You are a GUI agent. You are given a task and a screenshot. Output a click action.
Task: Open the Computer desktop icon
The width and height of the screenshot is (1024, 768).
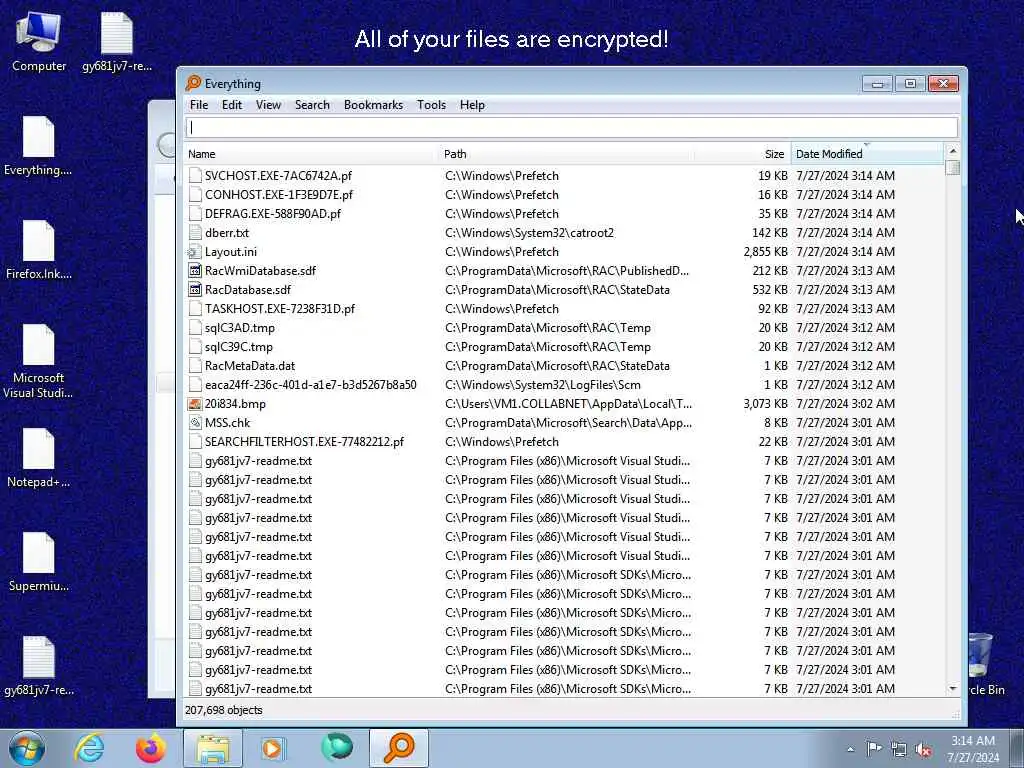click(x=39, y=42)
